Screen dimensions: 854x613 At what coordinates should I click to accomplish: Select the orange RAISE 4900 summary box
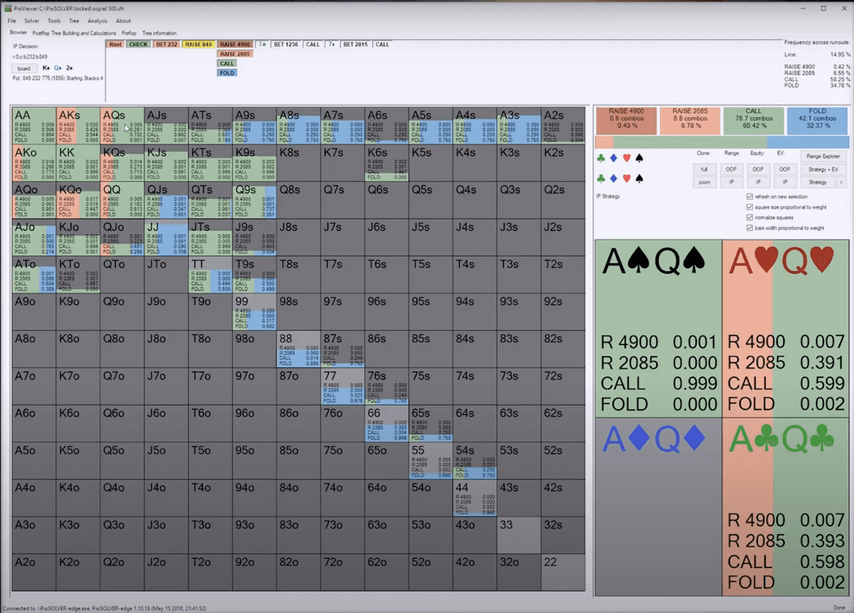(626, 120)
